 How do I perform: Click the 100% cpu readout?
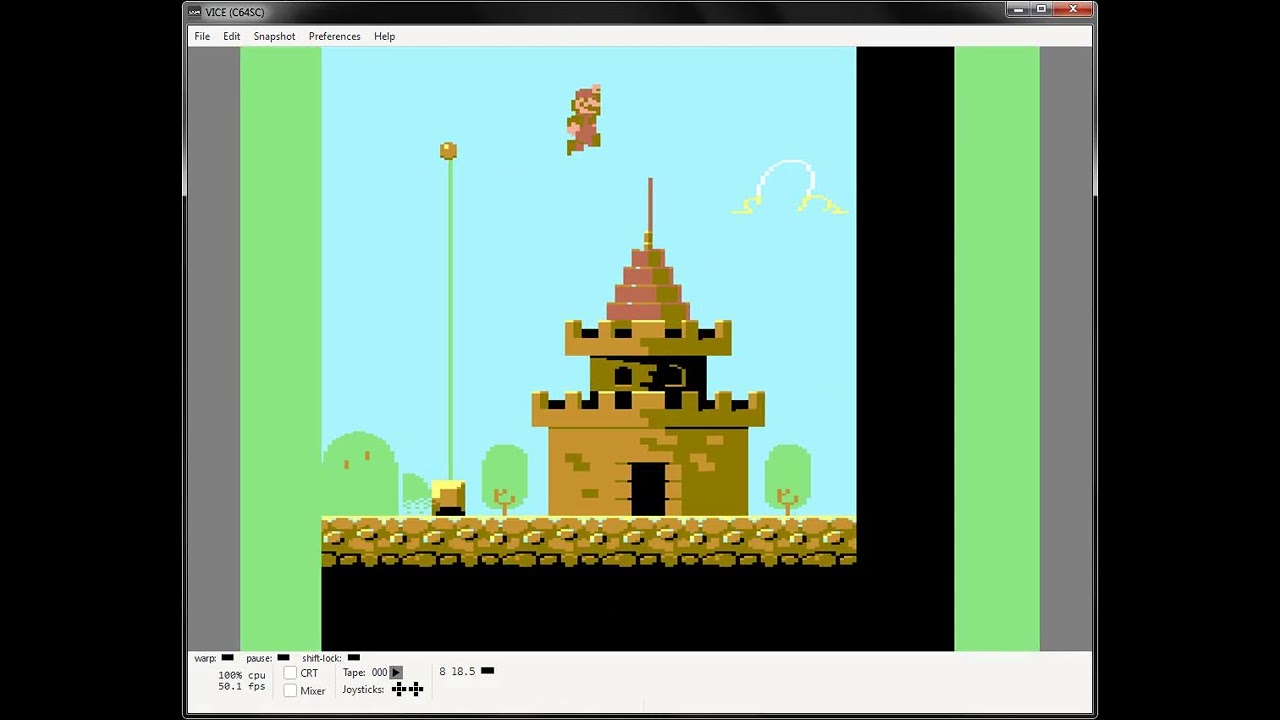[242, 675]
